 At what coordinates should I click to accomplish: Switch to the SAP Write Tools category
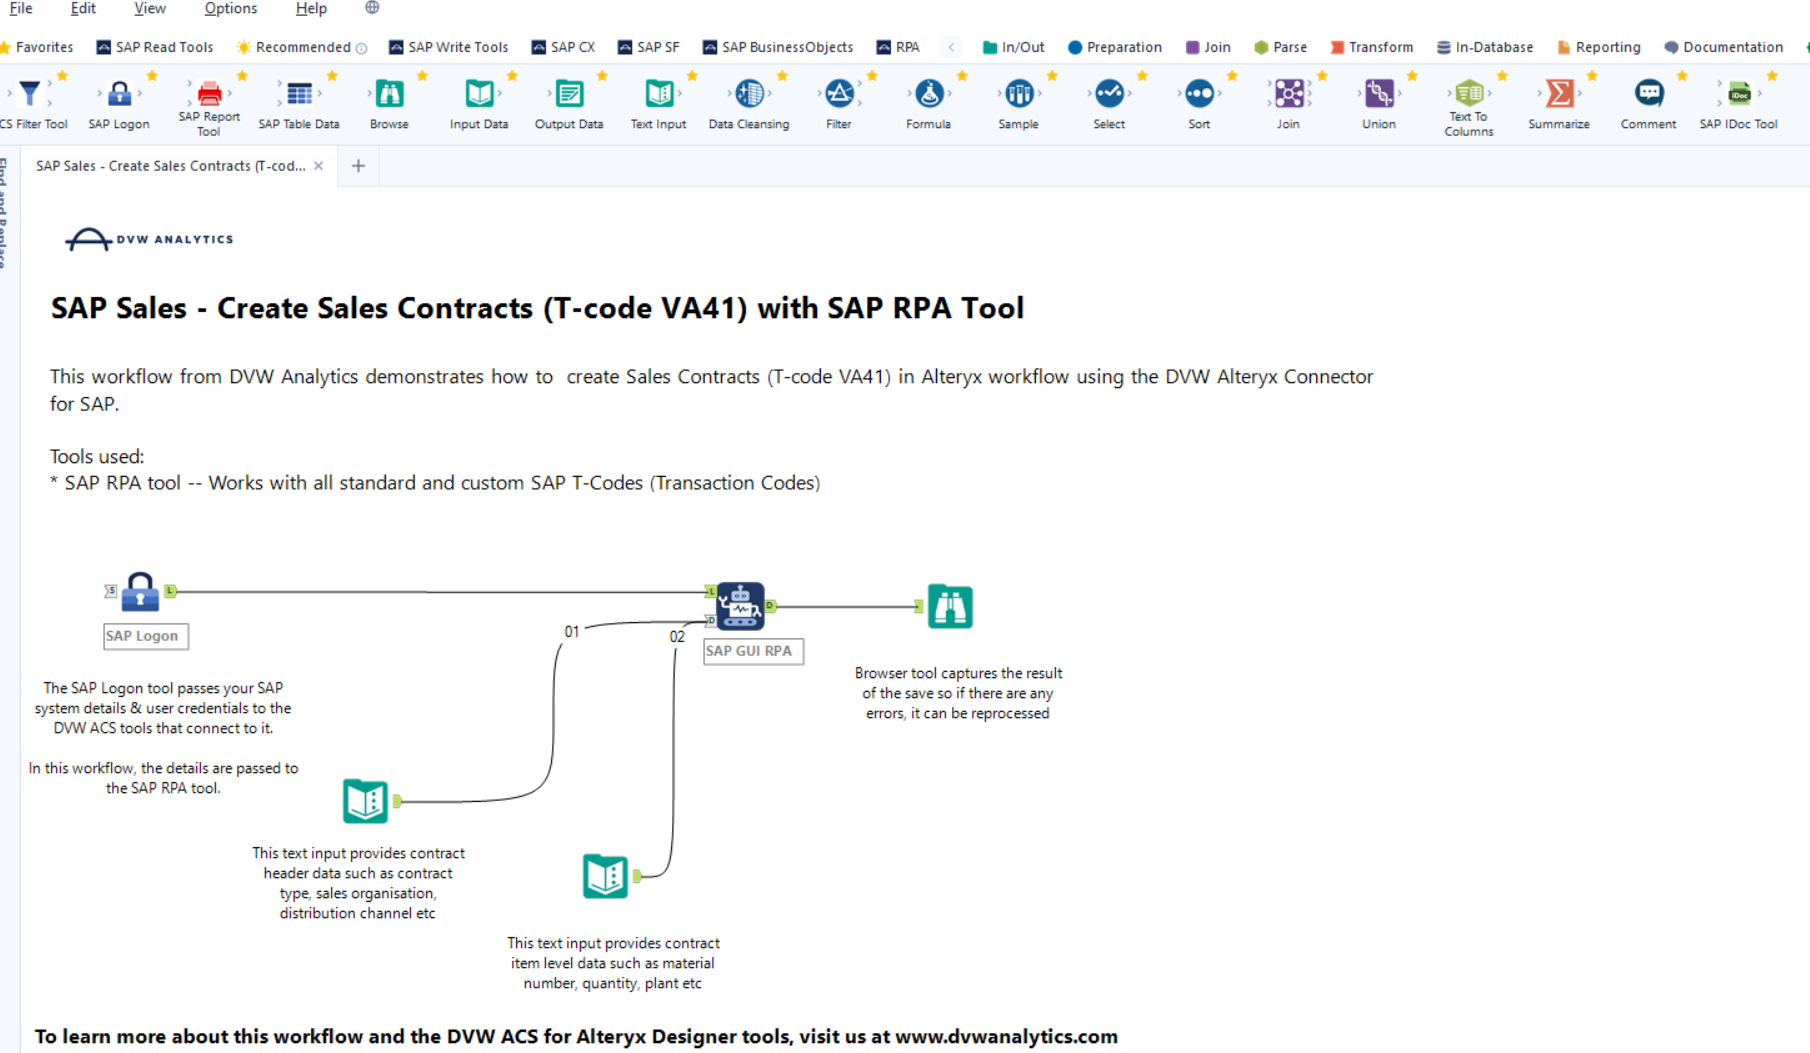458,46
